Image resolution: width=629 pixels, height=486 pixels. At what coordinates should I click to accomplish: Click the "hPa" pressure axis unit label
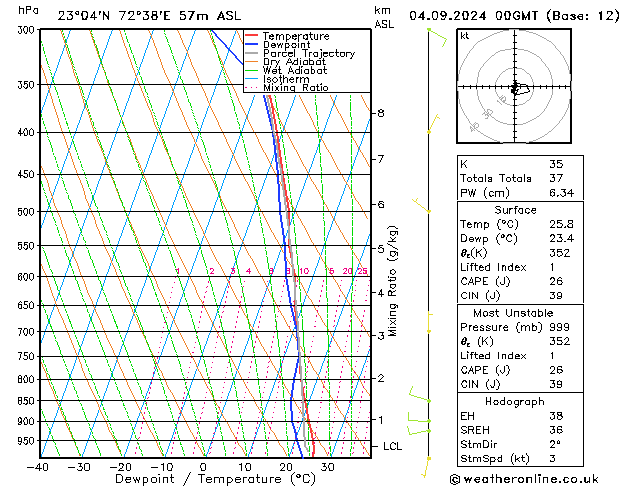[28, 10]
